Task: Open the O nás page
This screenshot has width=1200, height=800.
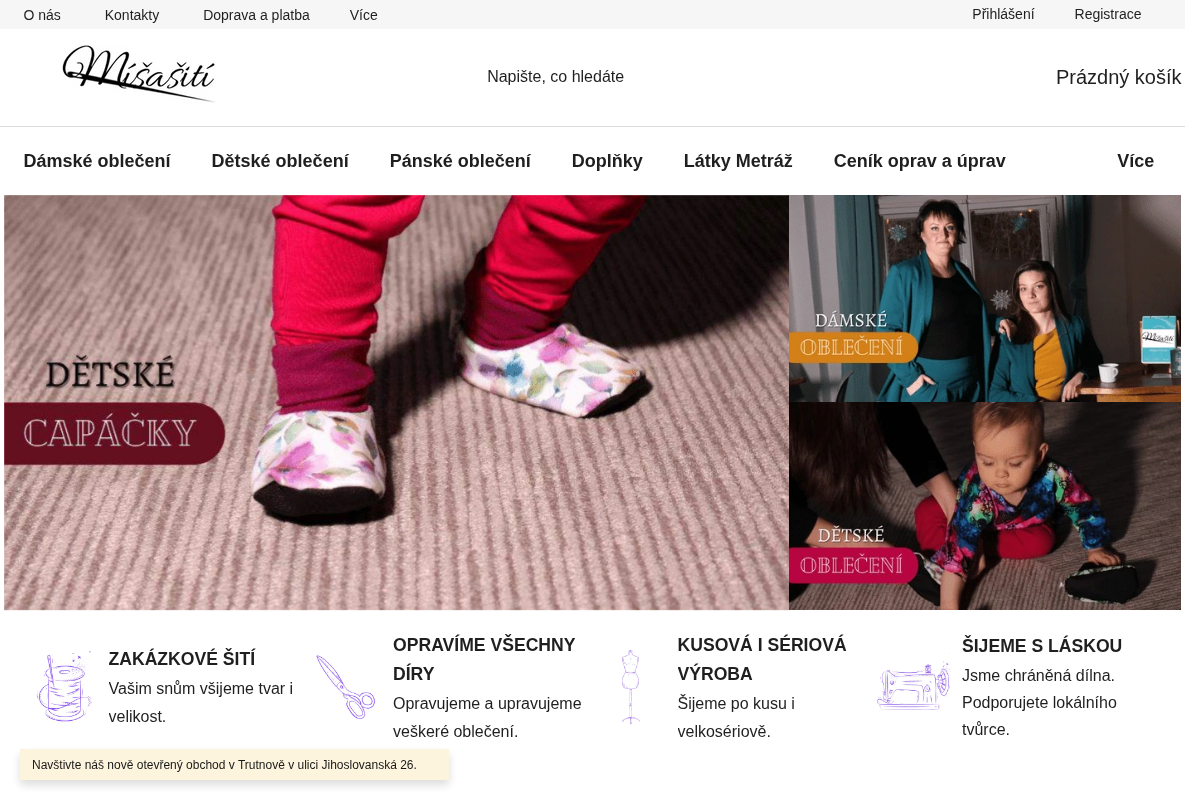Action: [42, 15]
